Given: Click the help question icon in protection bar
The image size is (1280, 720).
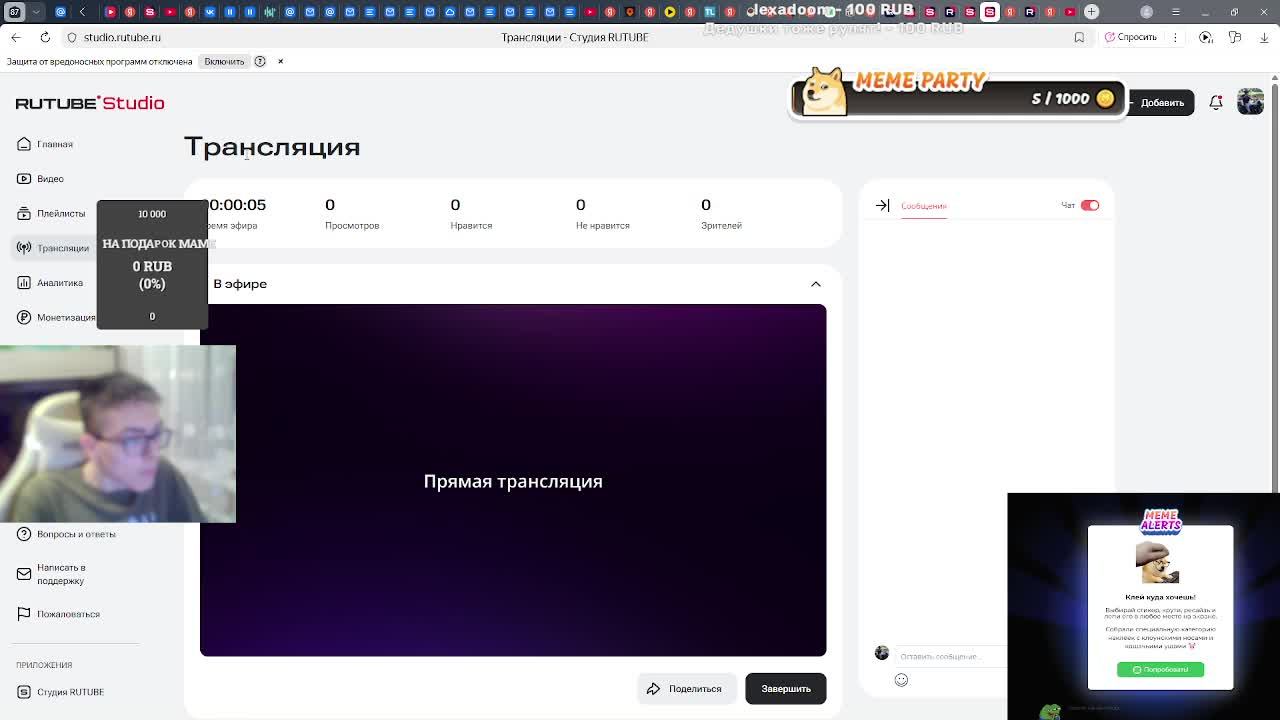Looking at the screenshot, I should 260,61.
